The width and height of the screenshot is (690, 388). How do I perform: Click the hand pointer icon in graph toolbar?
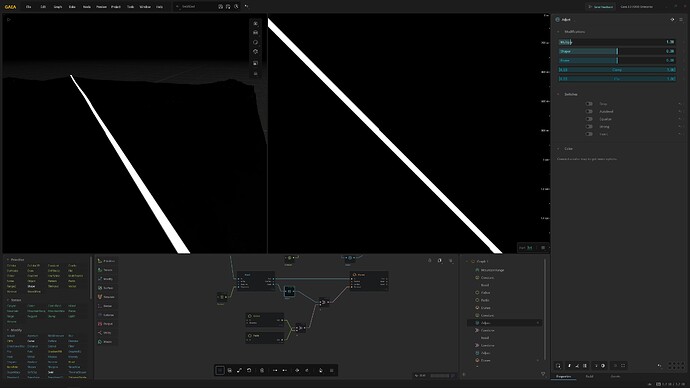320,370
